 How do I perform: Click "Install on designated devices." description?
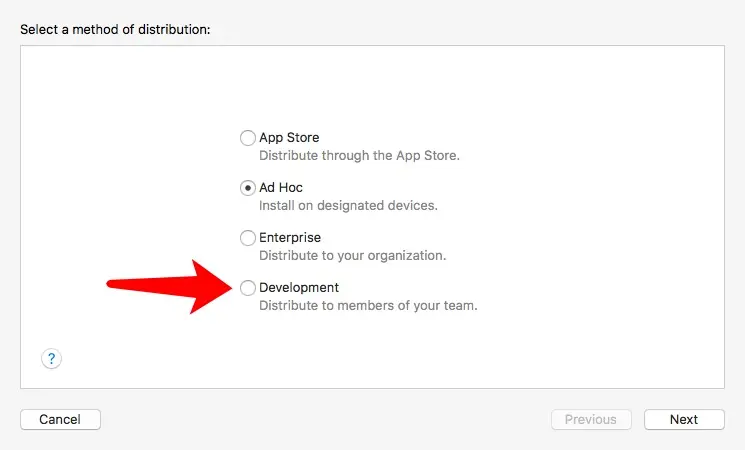point(348,206)
